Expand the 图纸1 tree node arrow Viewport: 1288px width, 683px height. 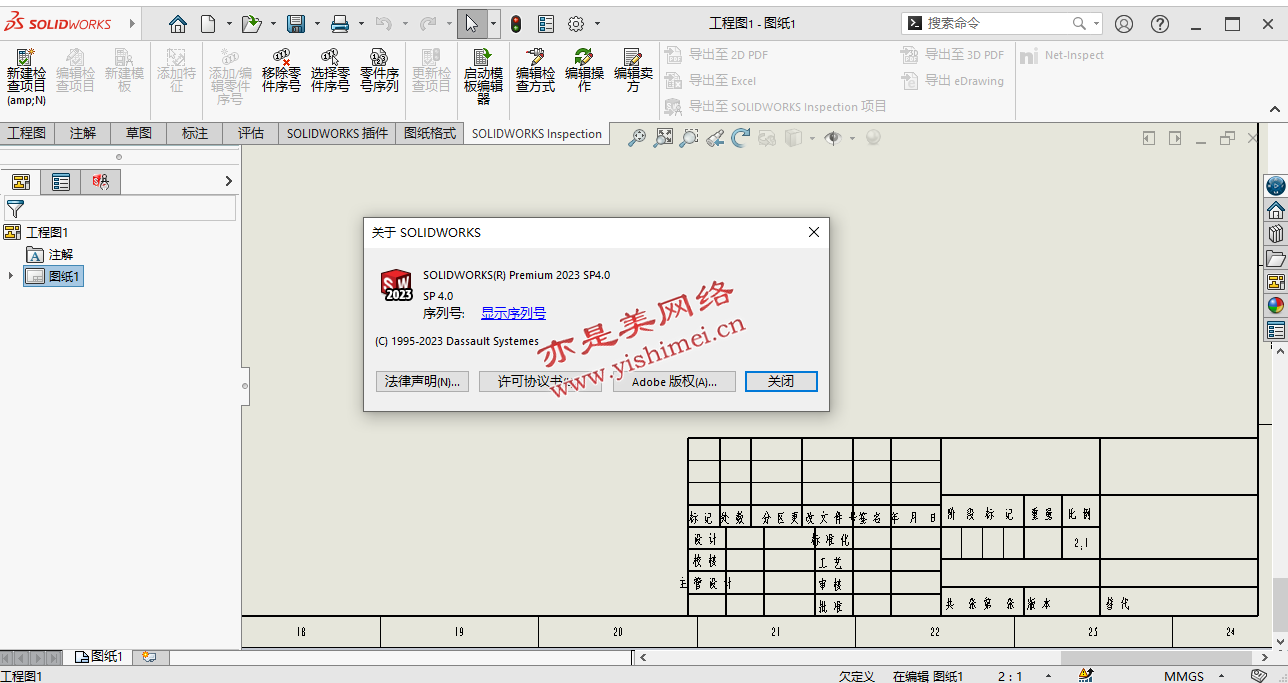tap(11, 276)
